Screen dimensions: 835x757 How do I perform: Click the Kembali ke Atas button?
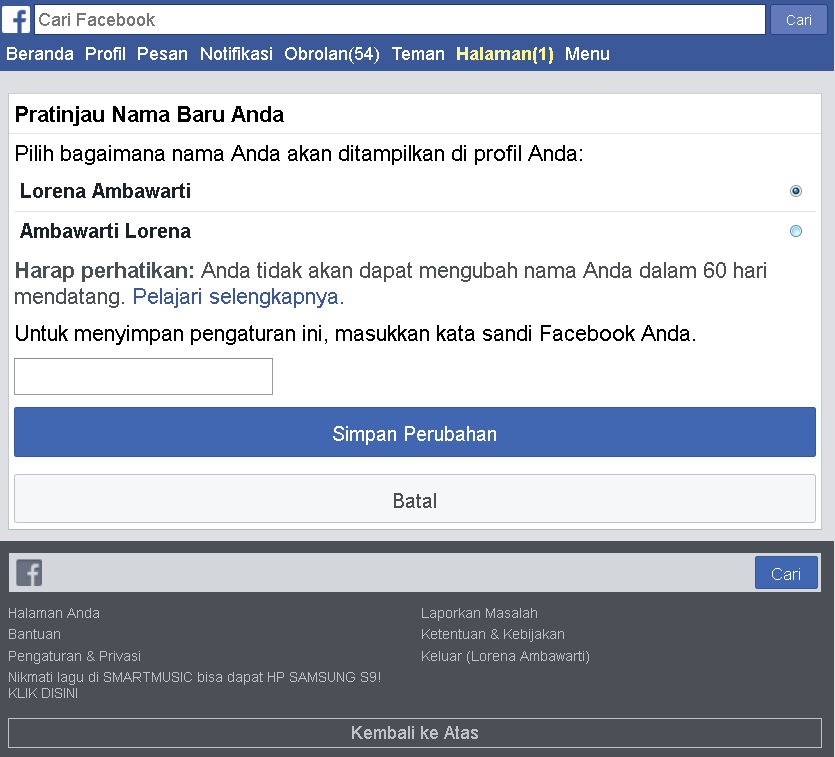[x=415, y=733]
